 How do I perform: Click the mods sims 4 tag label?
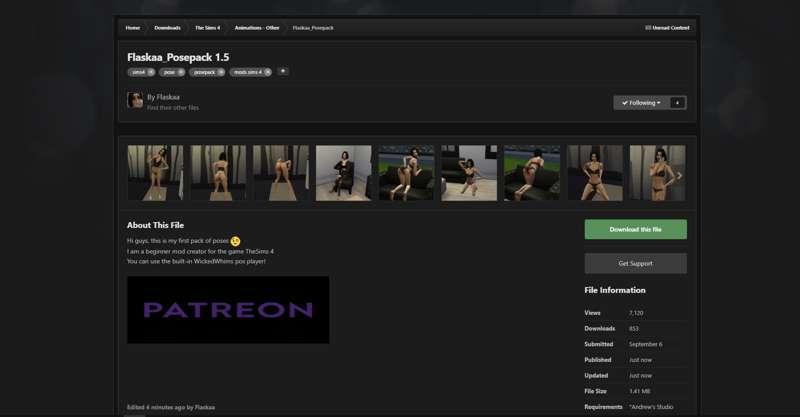[247, 72]
